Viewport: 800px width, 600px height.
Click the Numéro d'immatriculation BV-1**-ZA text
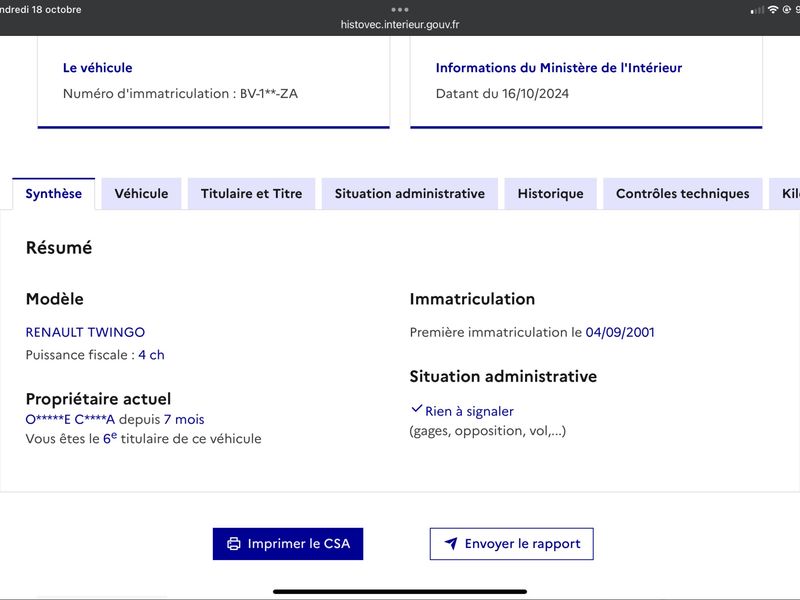(x=180, y=94)
